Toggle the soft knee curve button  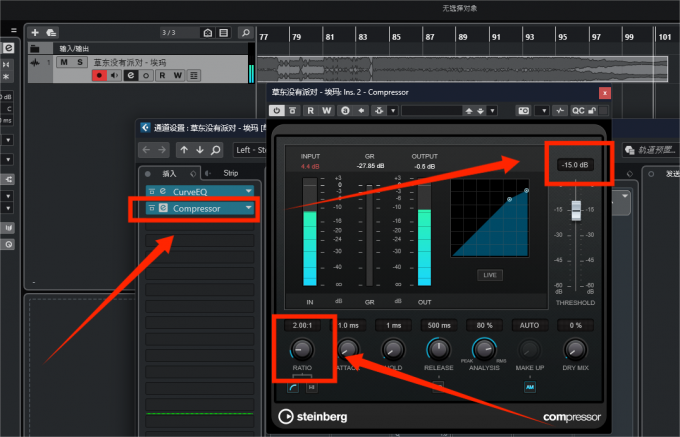tap(293, 388)
